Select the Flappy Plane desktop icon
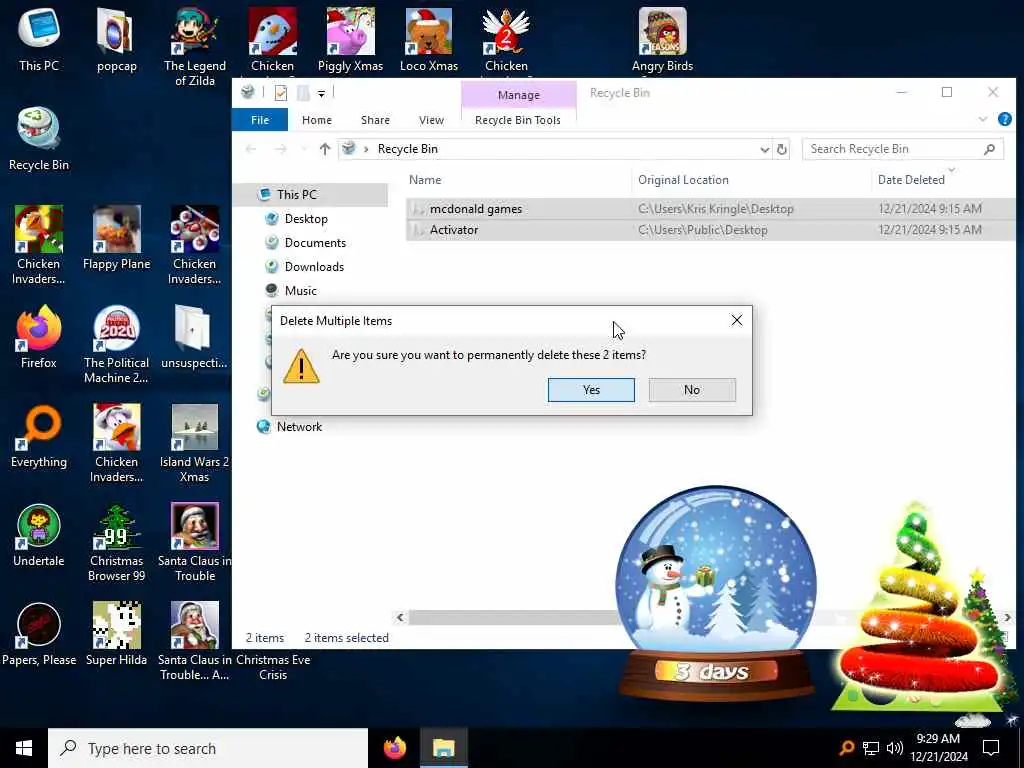Screen dimensions: 1024x768 click(116, 238)
